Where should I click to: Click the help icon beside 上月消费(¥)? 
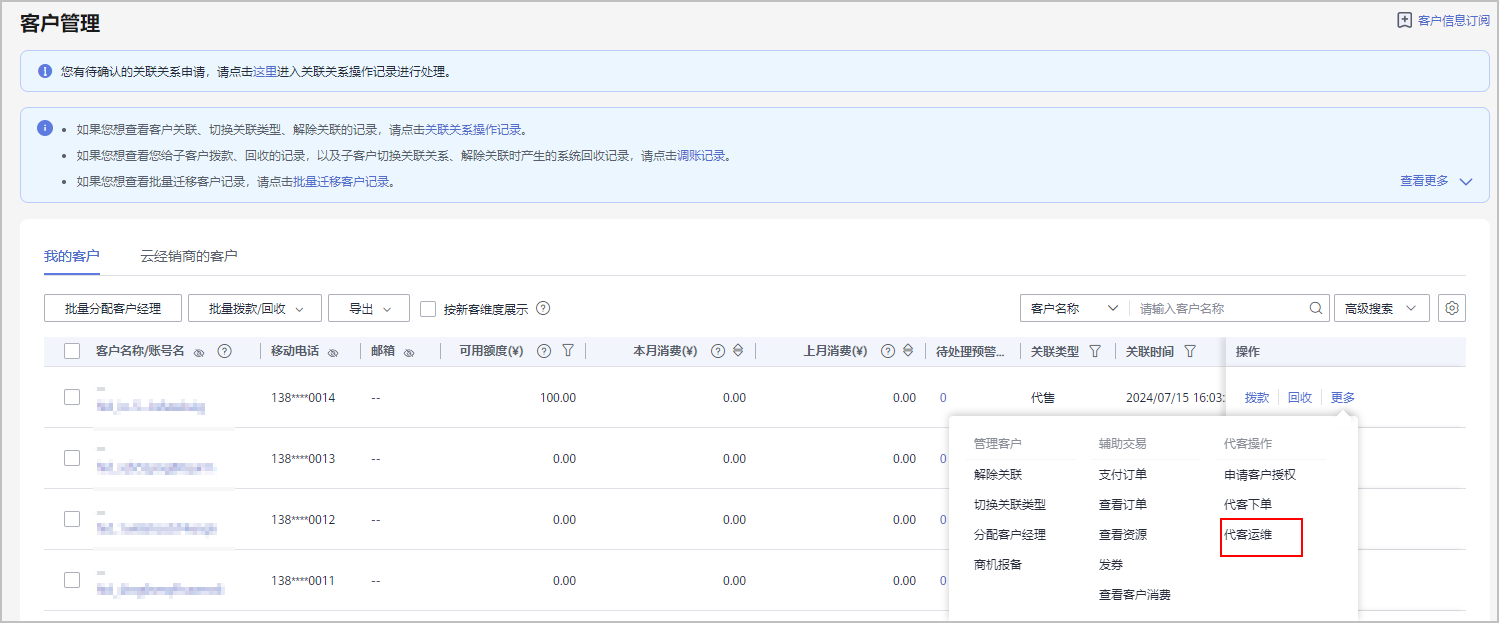[887, 351]
